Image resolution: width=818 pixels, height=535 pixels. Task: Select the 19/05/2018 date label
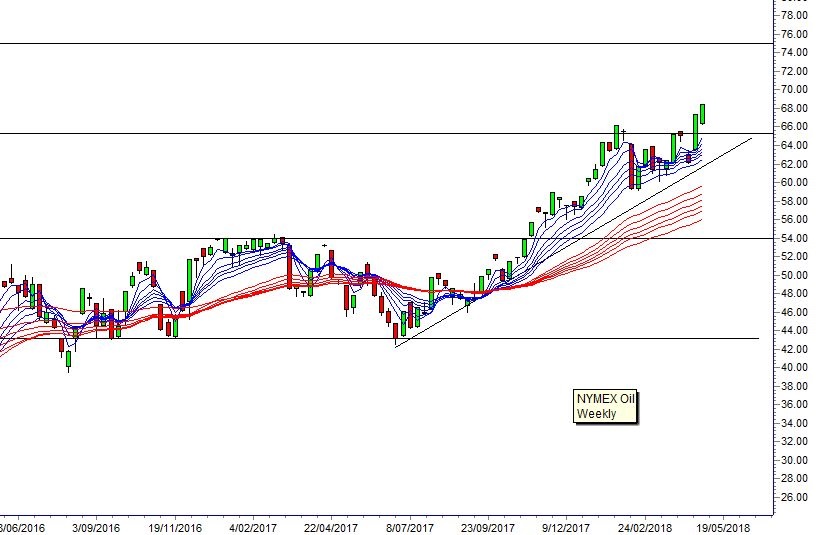[723, 528]
